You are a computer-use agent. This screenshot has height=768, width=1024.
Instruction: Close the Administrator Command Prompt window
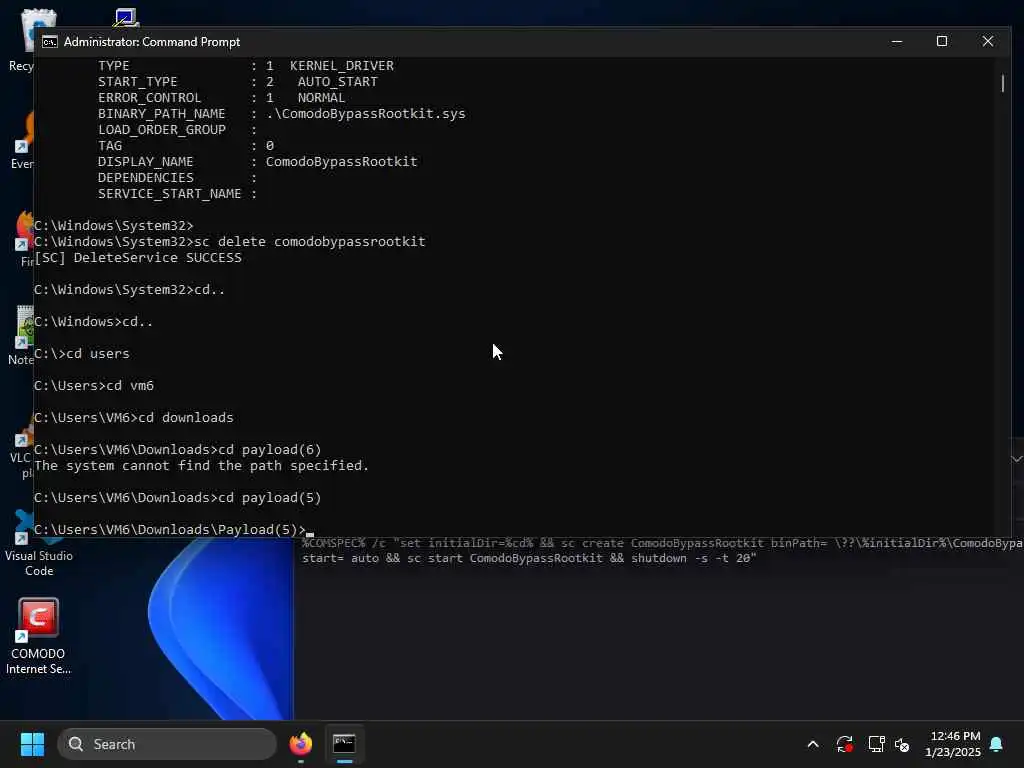(x=987, y=41)
